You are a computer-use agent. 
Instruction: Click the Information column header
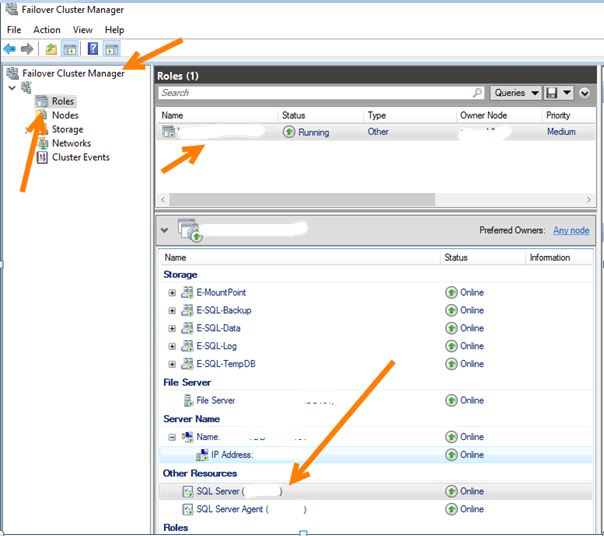coord(550,257)
